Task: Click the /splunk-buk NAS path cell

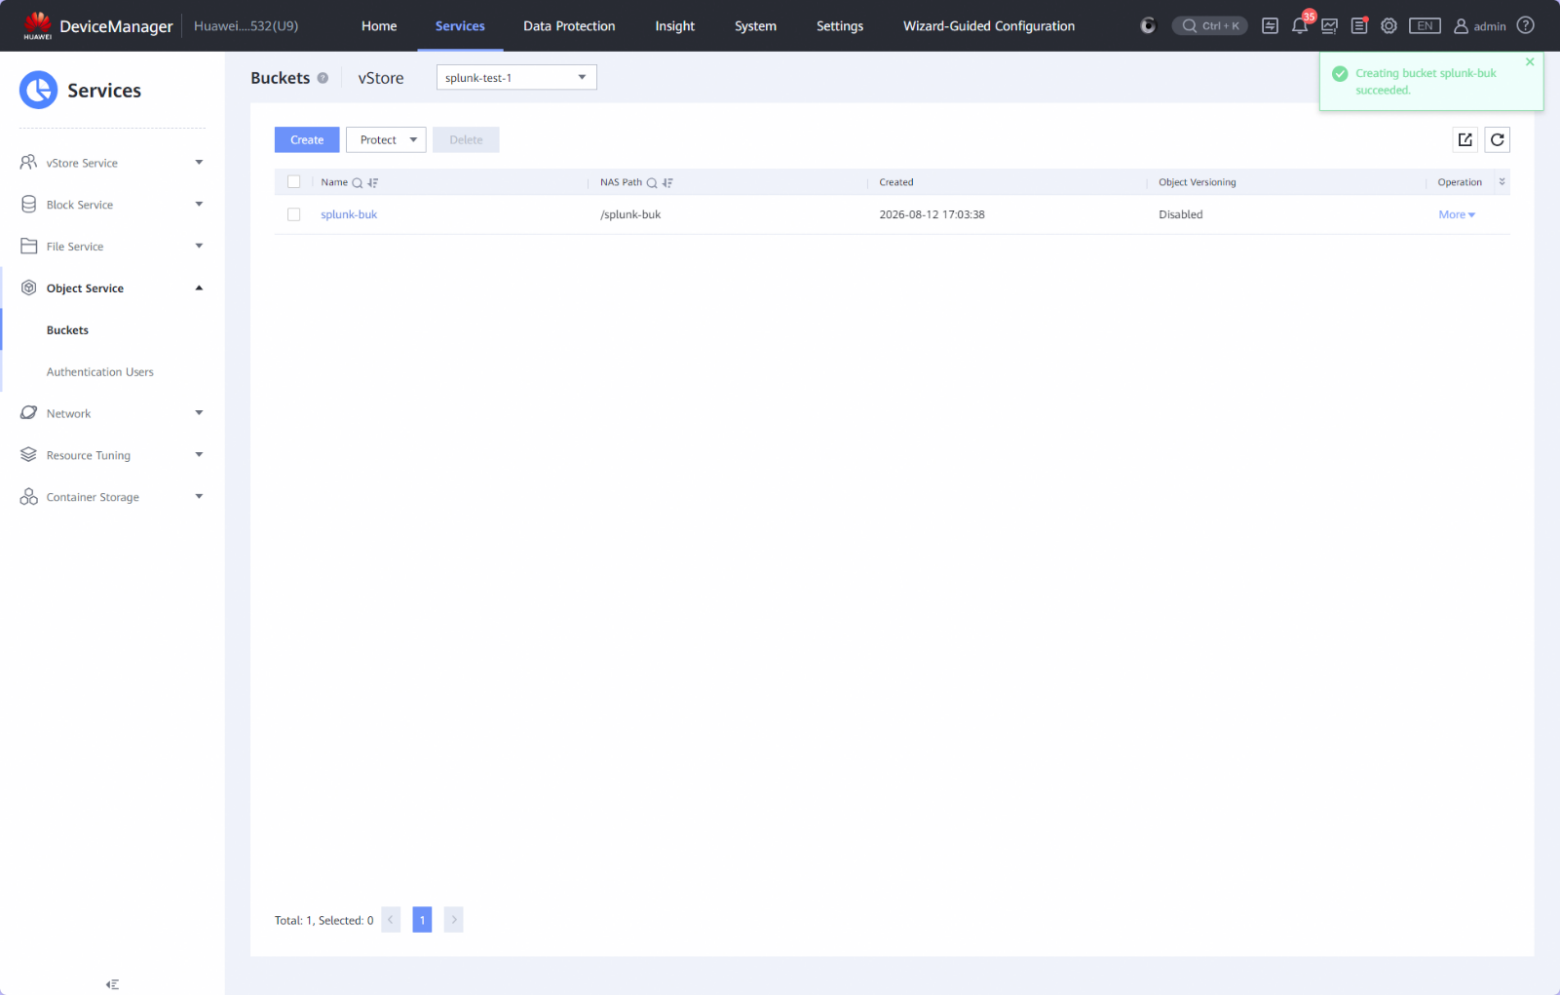Action: pos(630,214)
